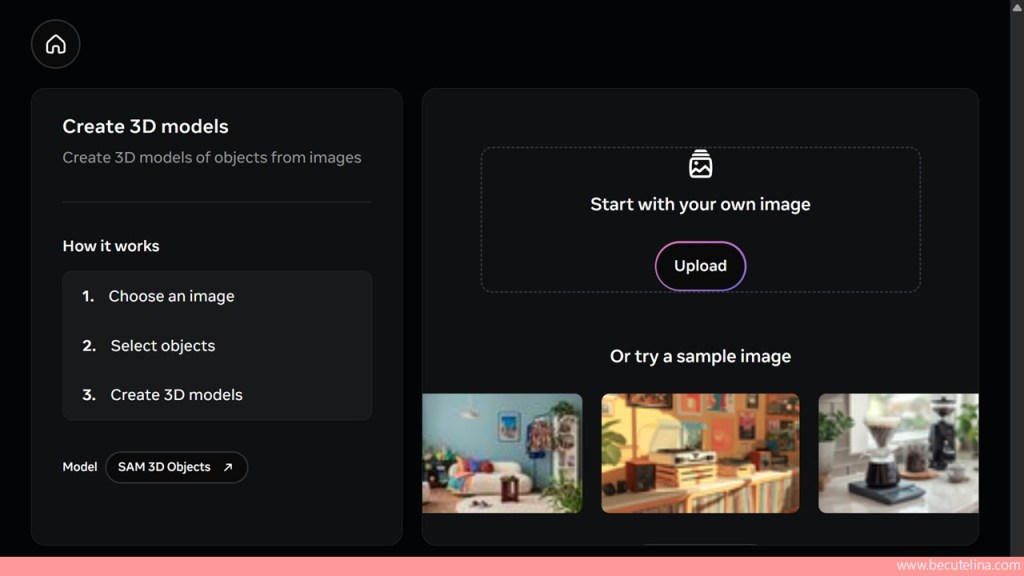Click the 'How it works' heading

111,246
